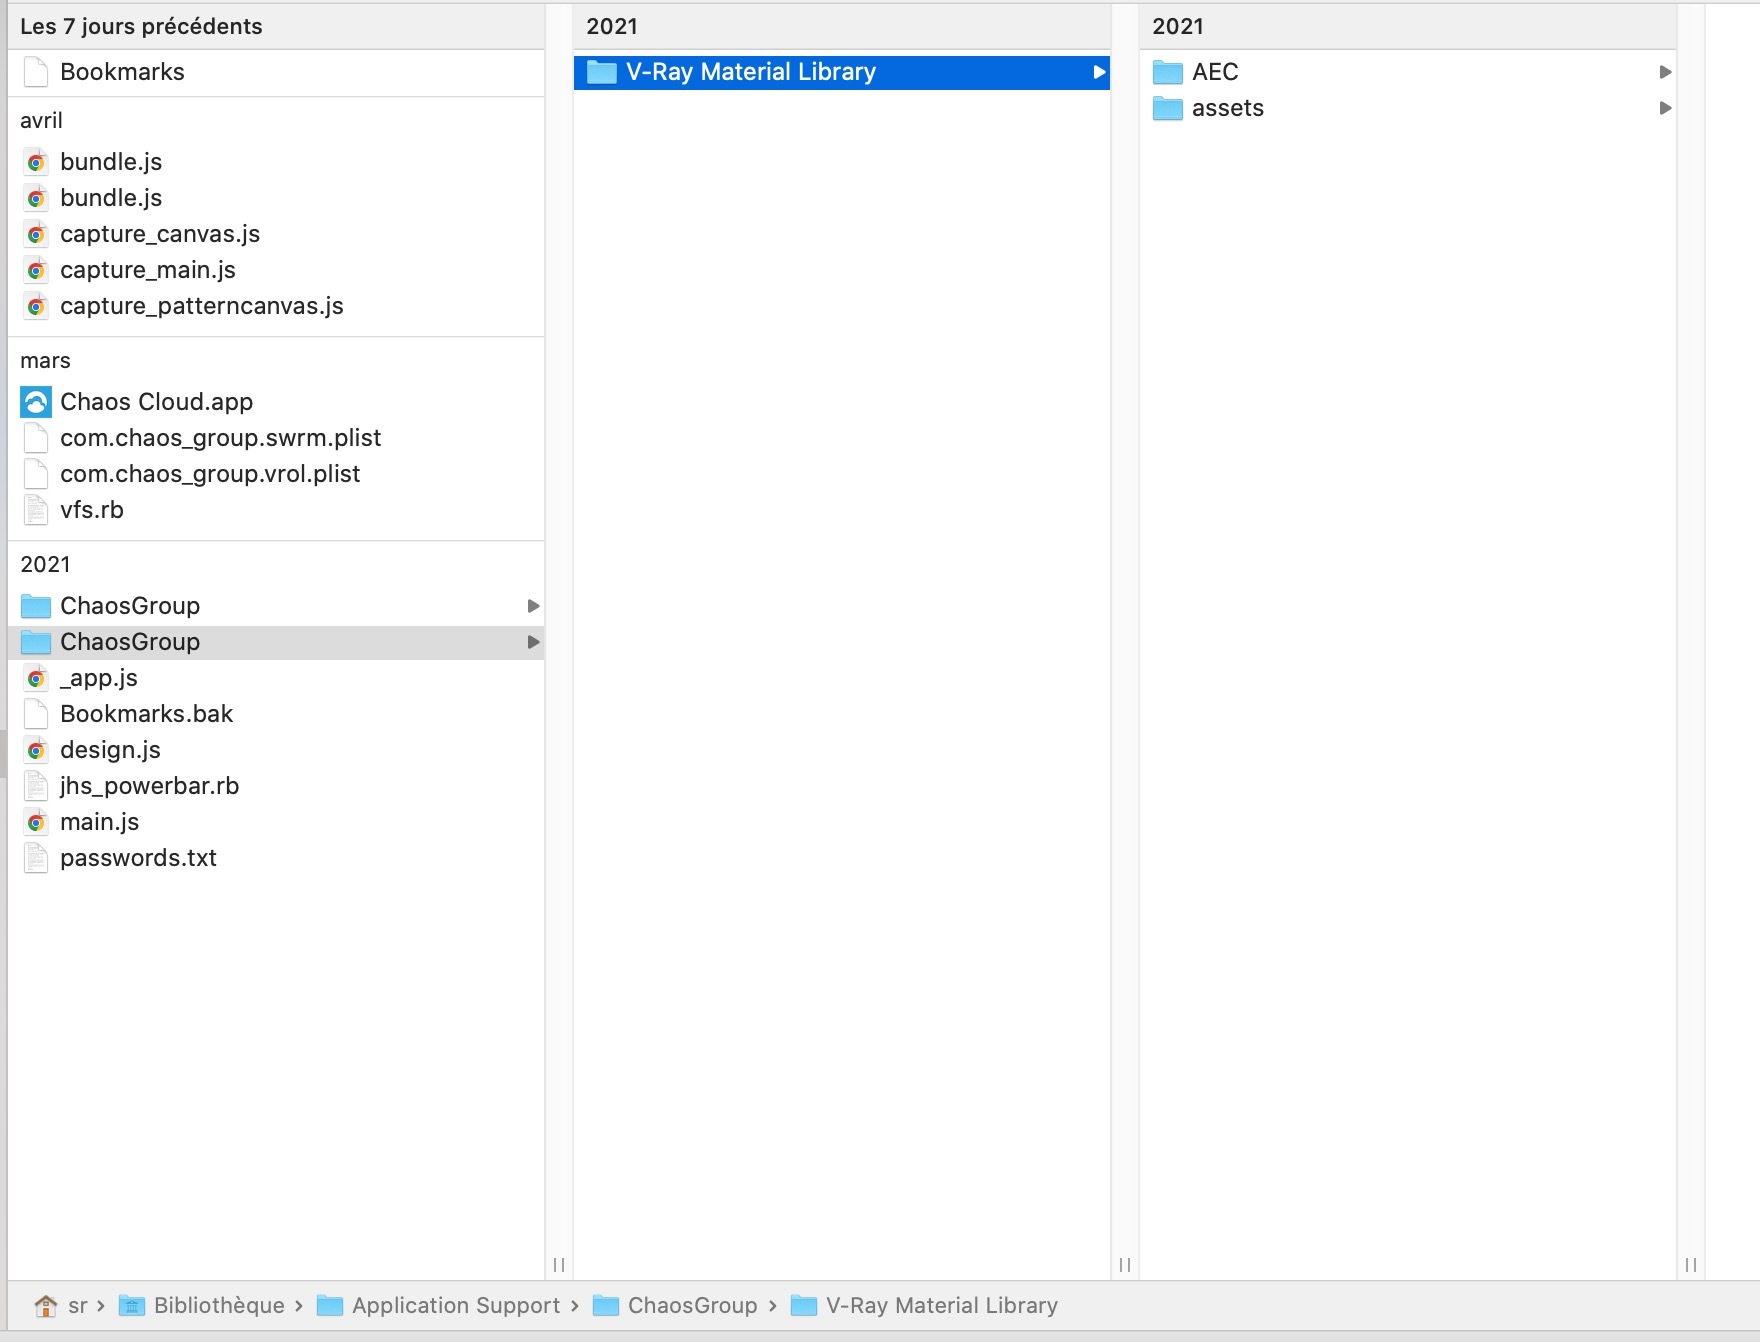This screenshot has height=1342, width=1760.
Task: Click Chrome icon of capture_canvas.js
Action: [x=36, y=234]
